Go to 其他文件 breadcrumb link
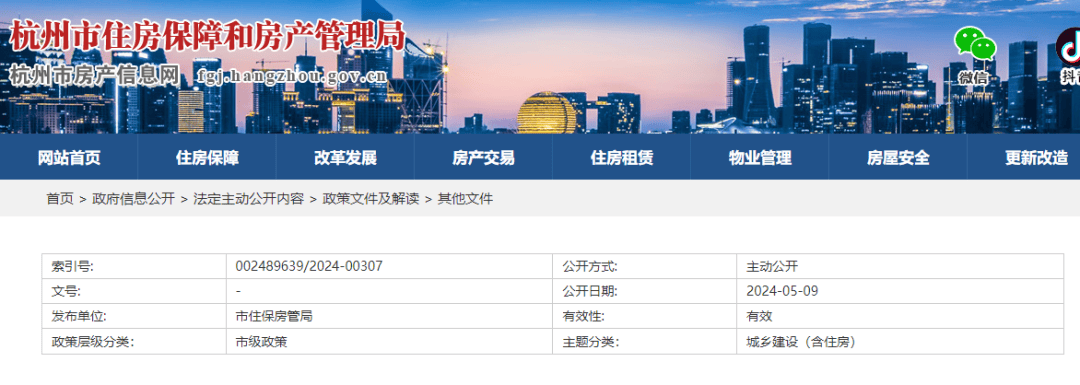The width and height of the screenshot is (1080, 385). click(x=466, y=199)
